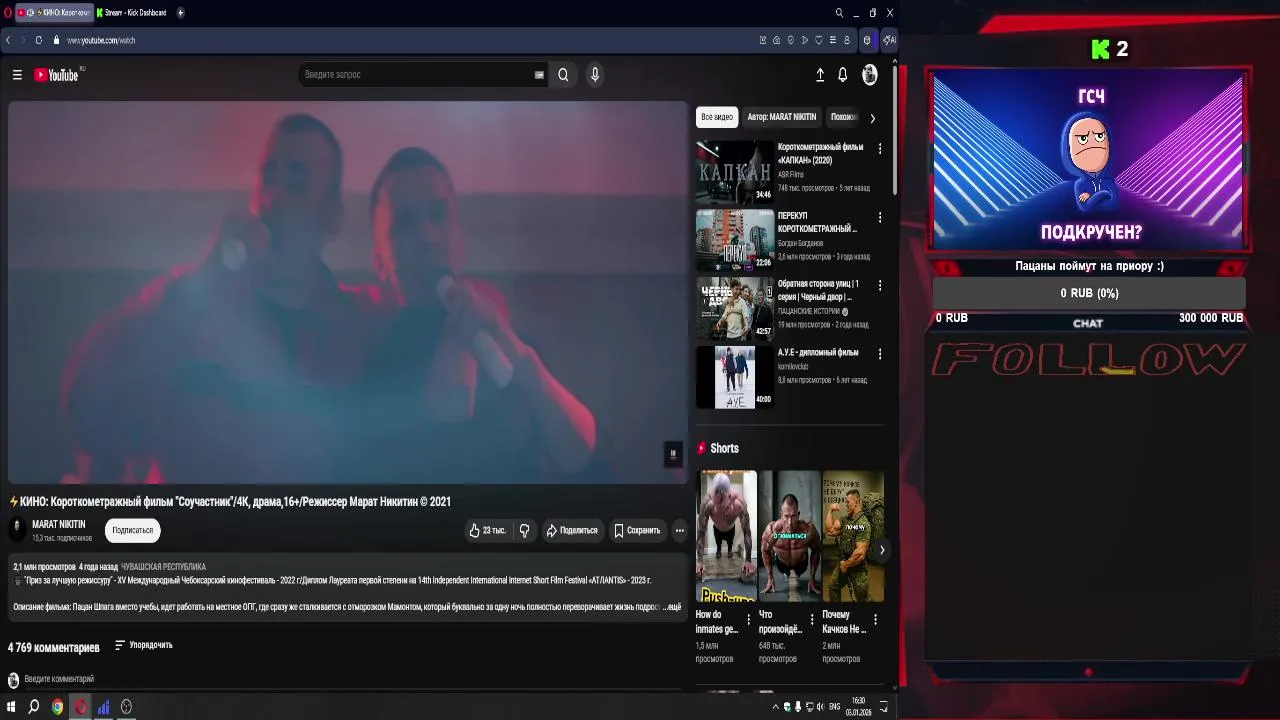Click the 0 RUB (0%) donation progress bar
The width and height of the screenshot is (1280, 720).
(x=1089, y=293)
